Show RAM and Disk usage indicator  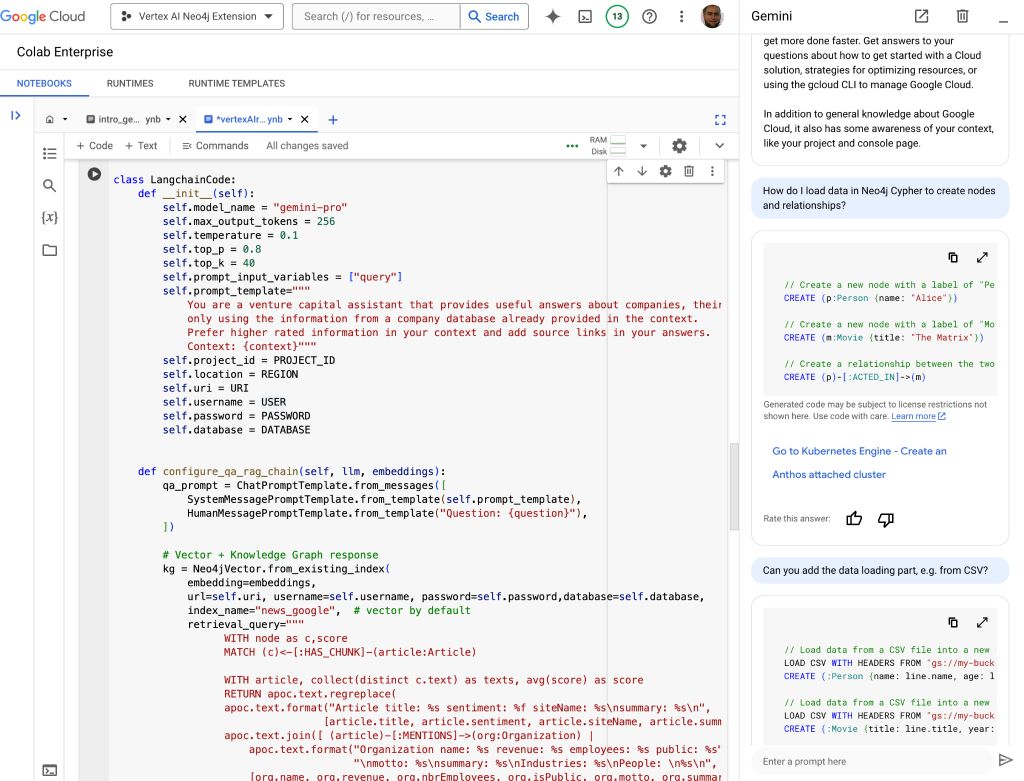[x=608, y=146]
